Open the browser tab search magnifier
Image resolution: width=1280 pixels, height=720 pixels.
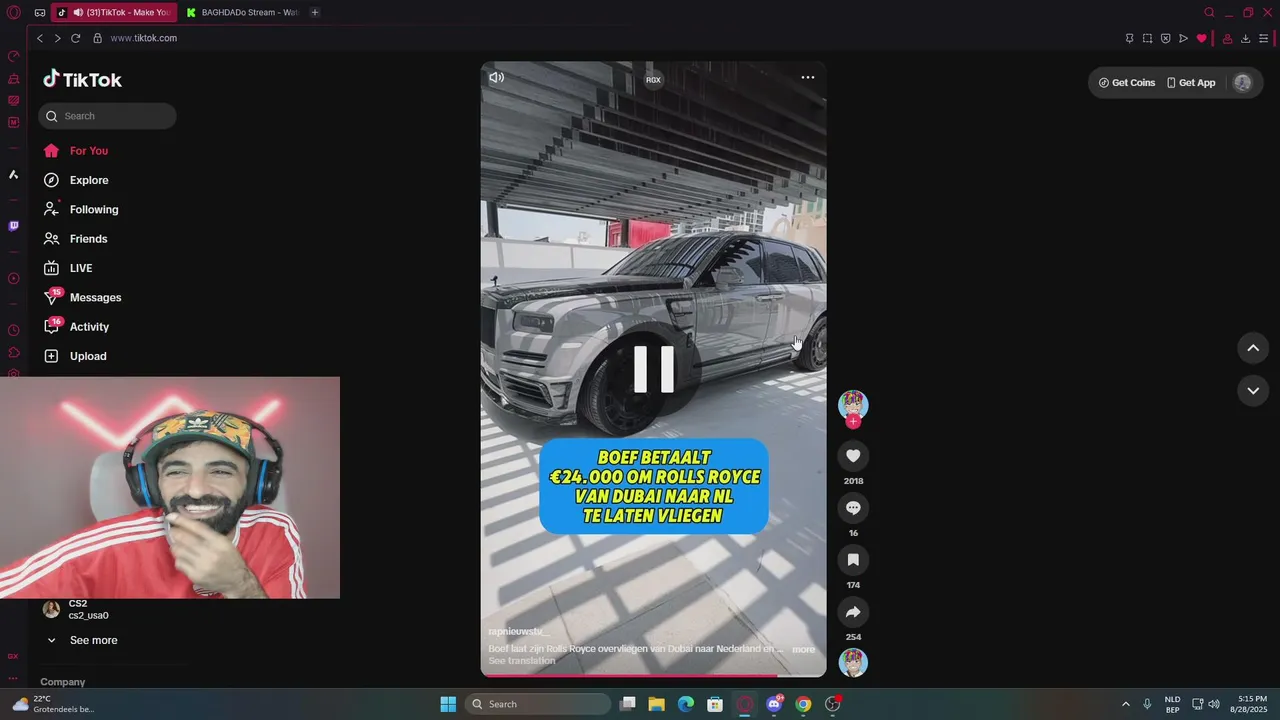click(x=1209, y=13)
